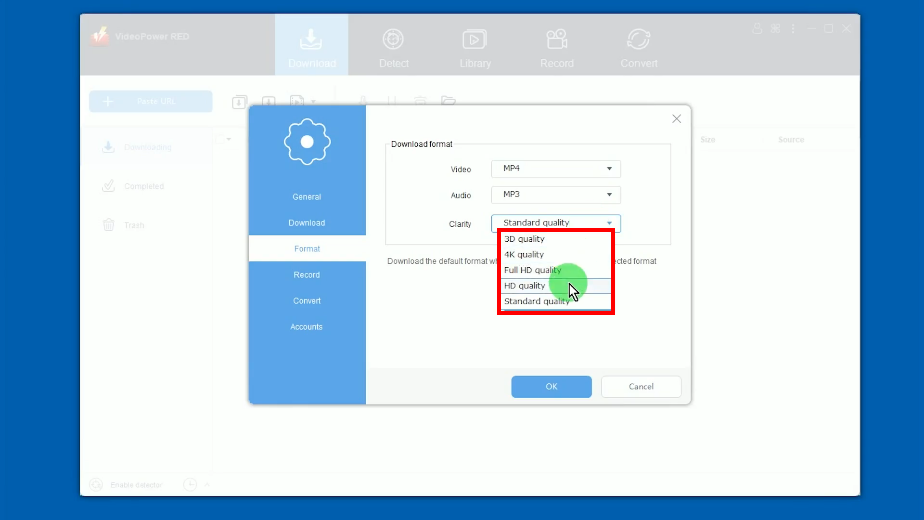Close the settings dialog with X

click(676, 119)
